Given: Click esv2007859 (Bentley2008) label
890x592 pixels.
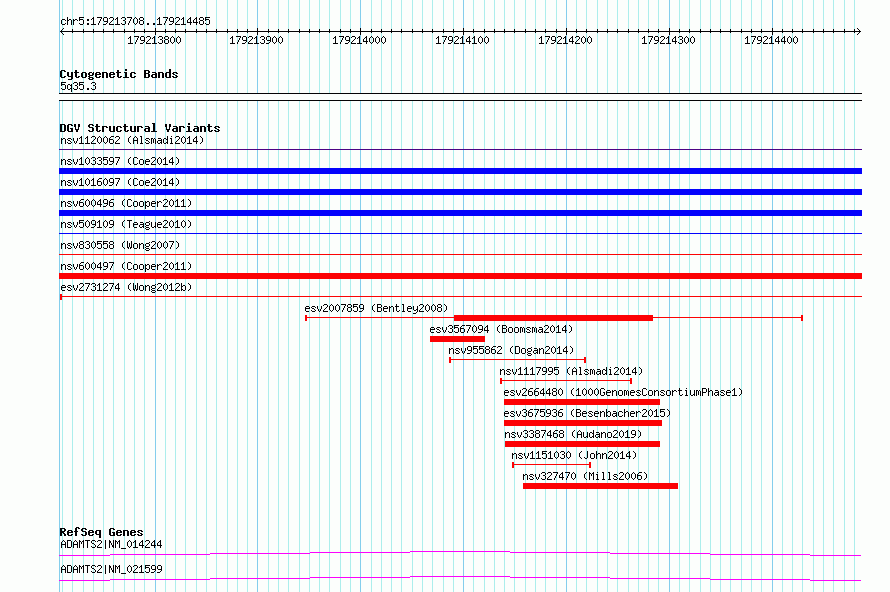Looking at the screenshot, I should 376,308.
